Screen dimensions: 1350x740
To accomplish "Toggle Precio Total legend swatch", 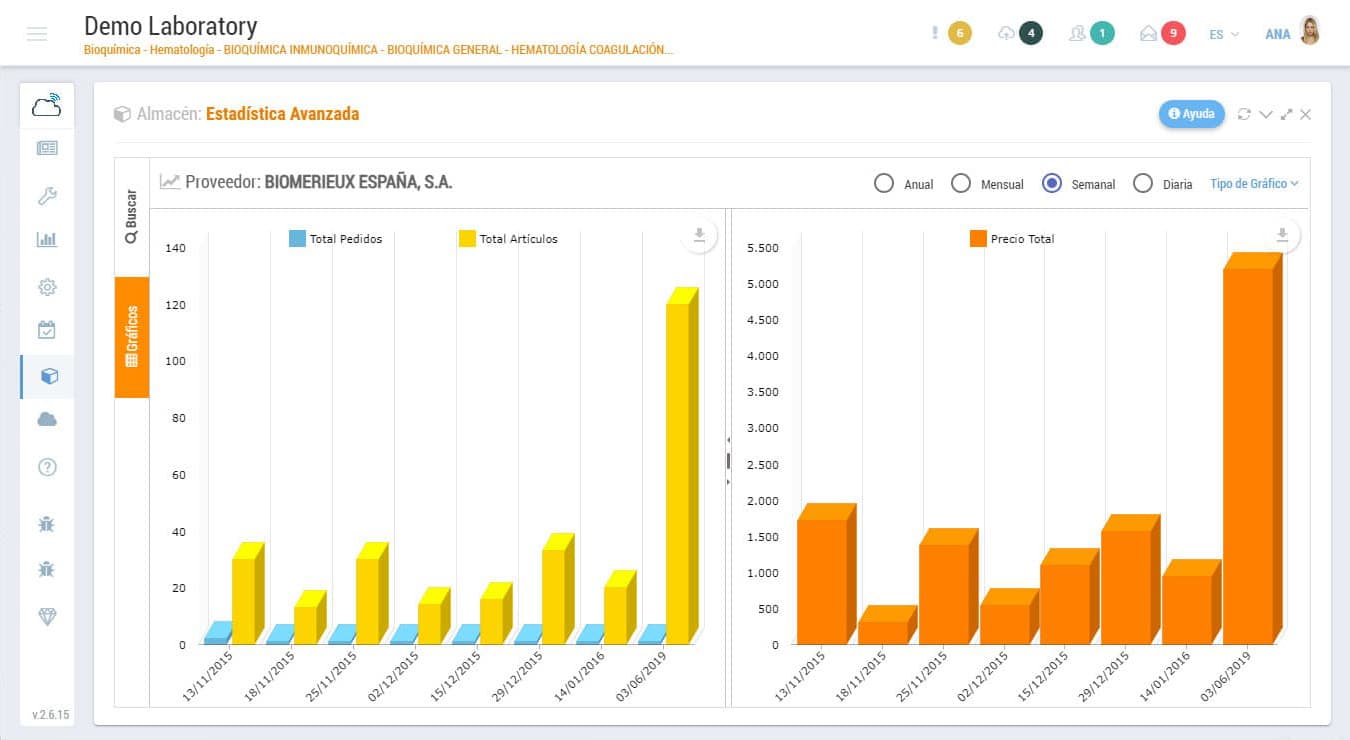I will coord(978,239).
